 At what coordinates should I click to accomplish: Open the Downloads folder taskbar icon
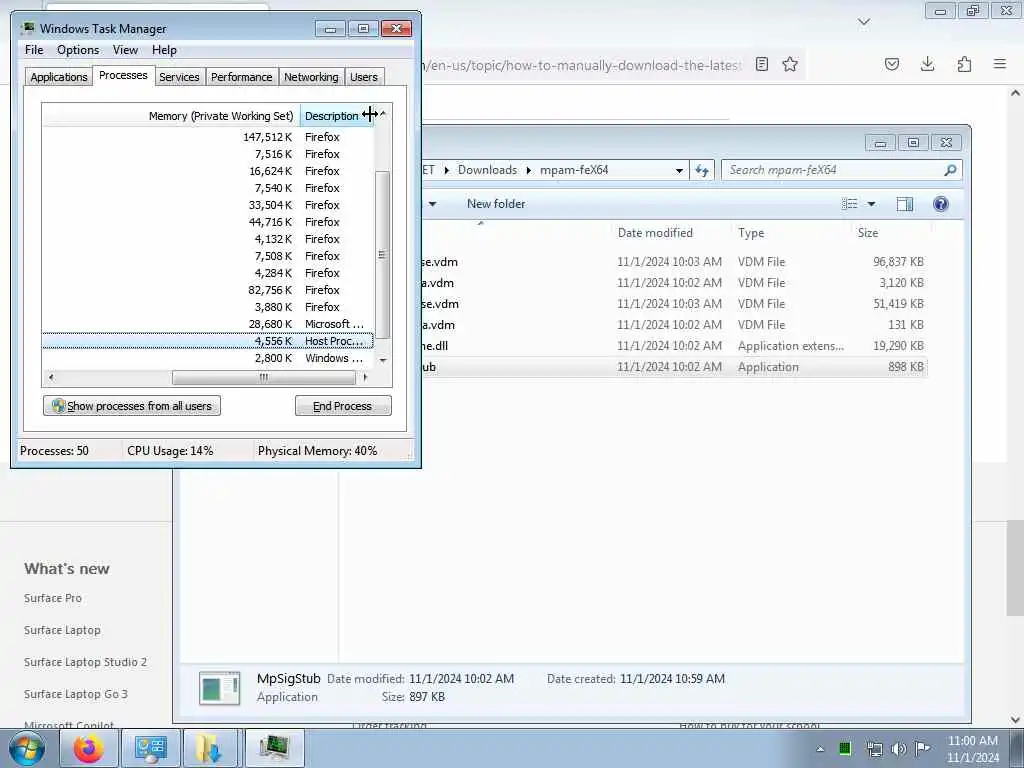click(x=210, y=748)
